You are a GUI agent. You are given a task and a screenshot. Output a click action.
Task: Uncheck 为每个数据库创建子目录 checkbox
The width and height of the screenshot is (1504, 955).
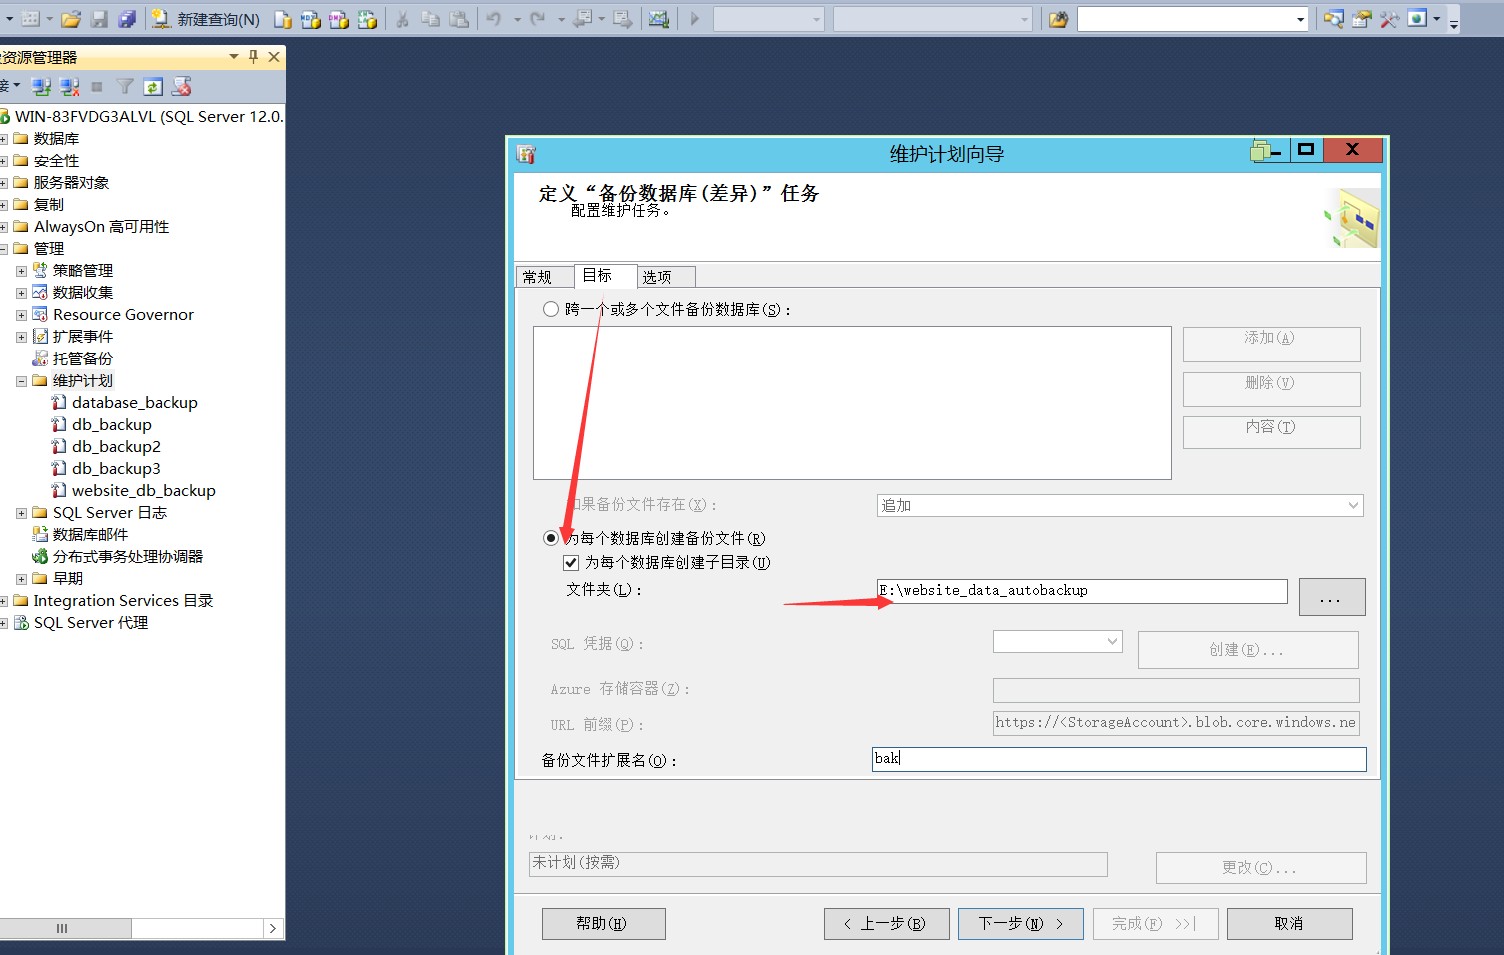[570, 562]
